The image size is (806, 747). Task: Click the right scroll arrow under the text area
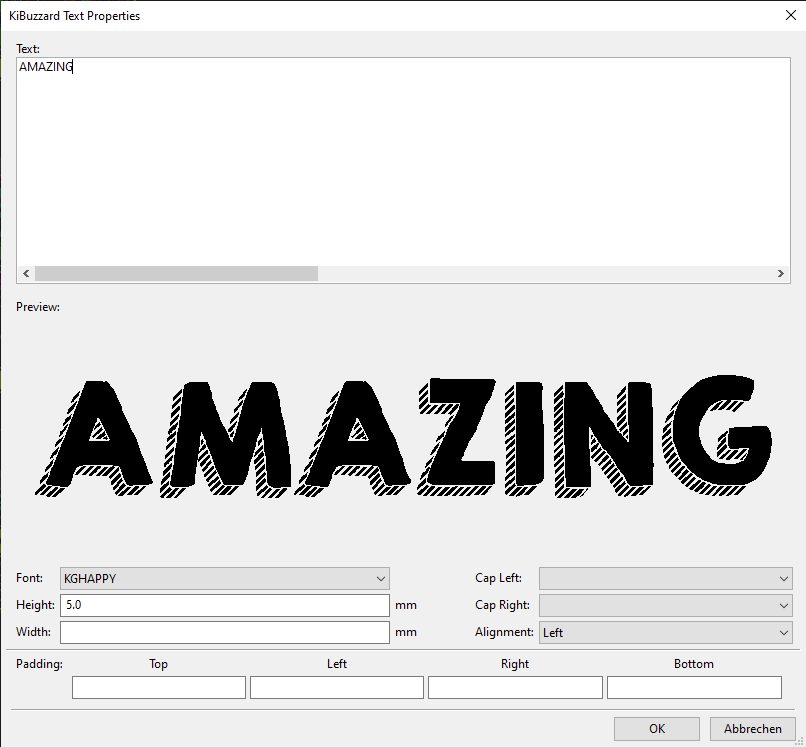[782, 273]
